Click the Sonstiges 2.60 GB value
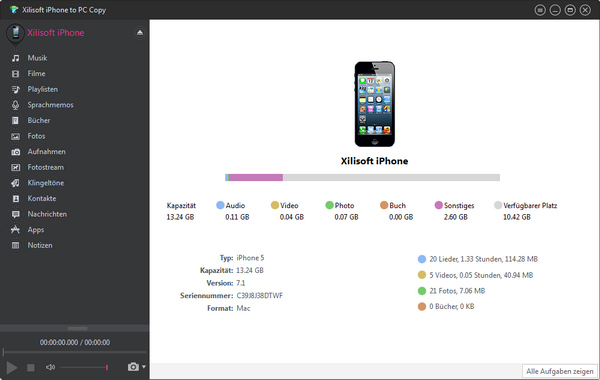Image resolution: width=600 pixels, height=380 pixels. point(455,217)
